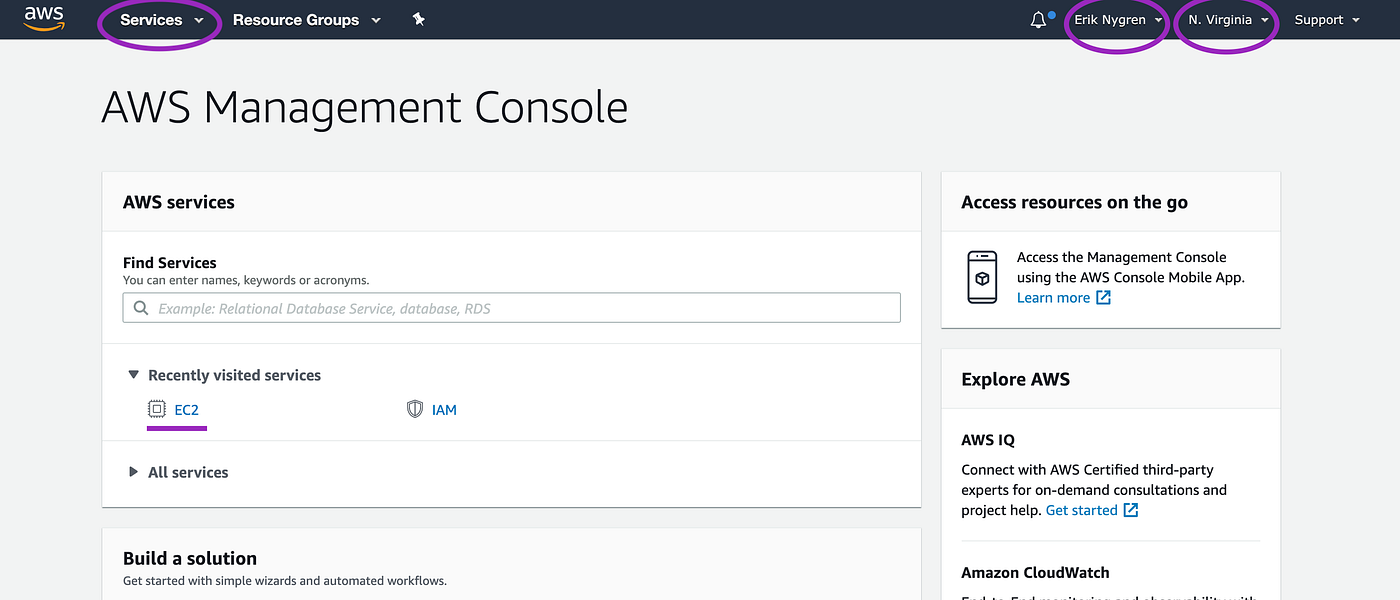Open the N. Virginia region selector
The image size is (1400, 600).
coord(1228,20)
